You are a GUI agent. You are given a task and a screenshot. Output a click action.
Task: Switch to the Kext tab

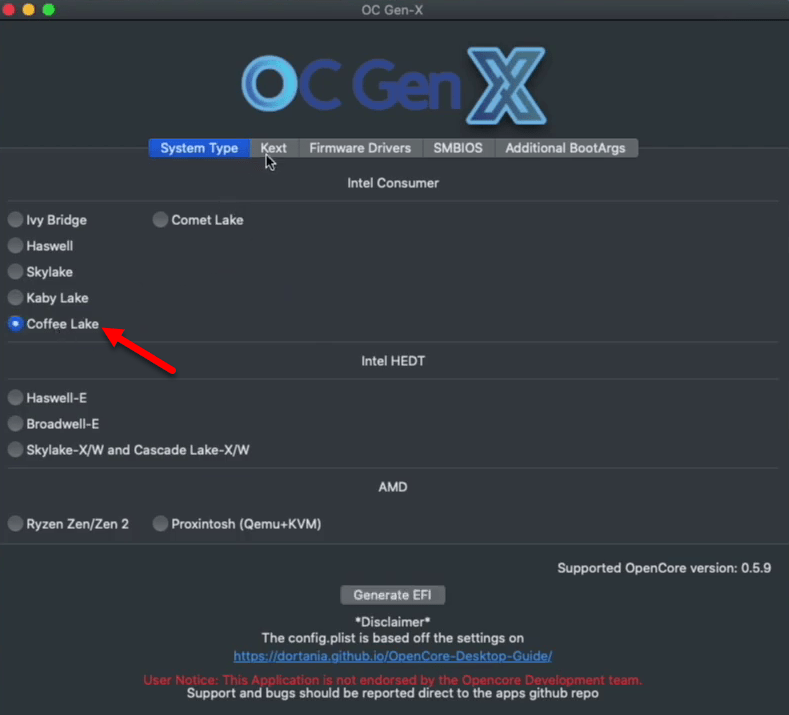[274, 148]
